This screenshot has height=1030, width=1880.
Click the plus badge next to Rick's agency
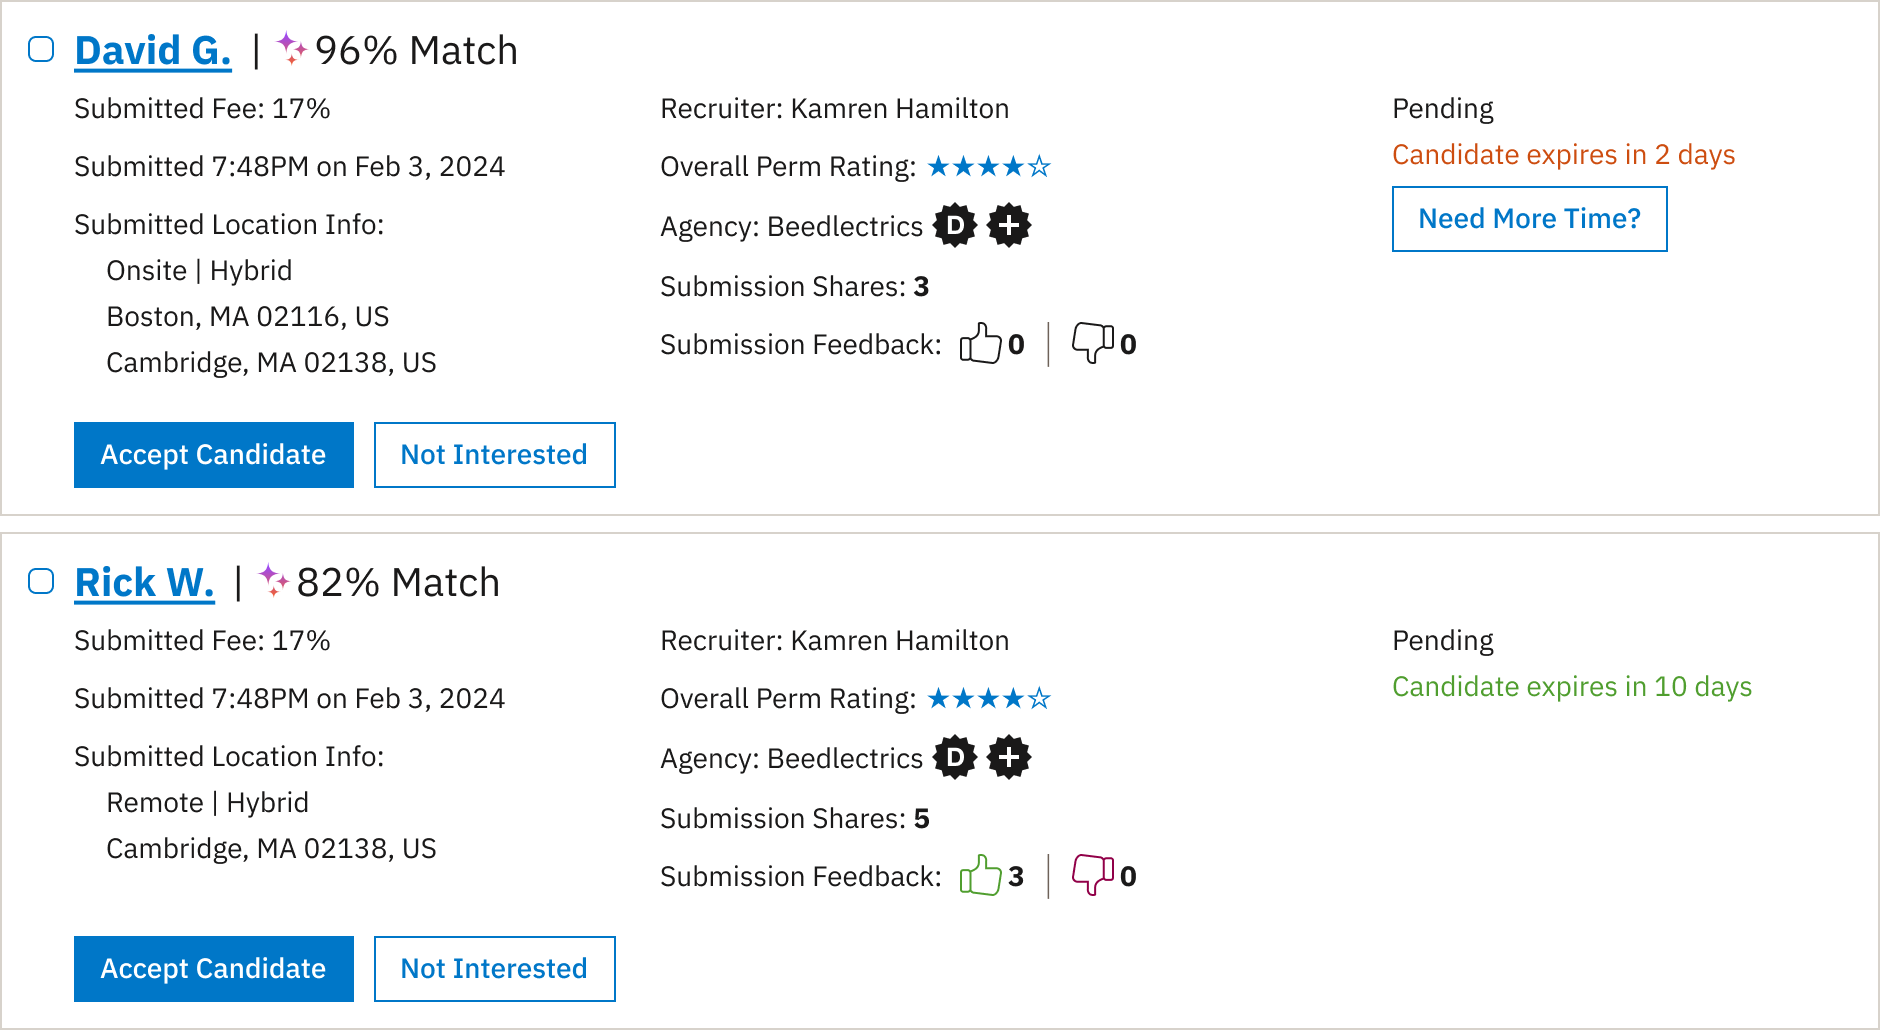(x=1009, y=758)
